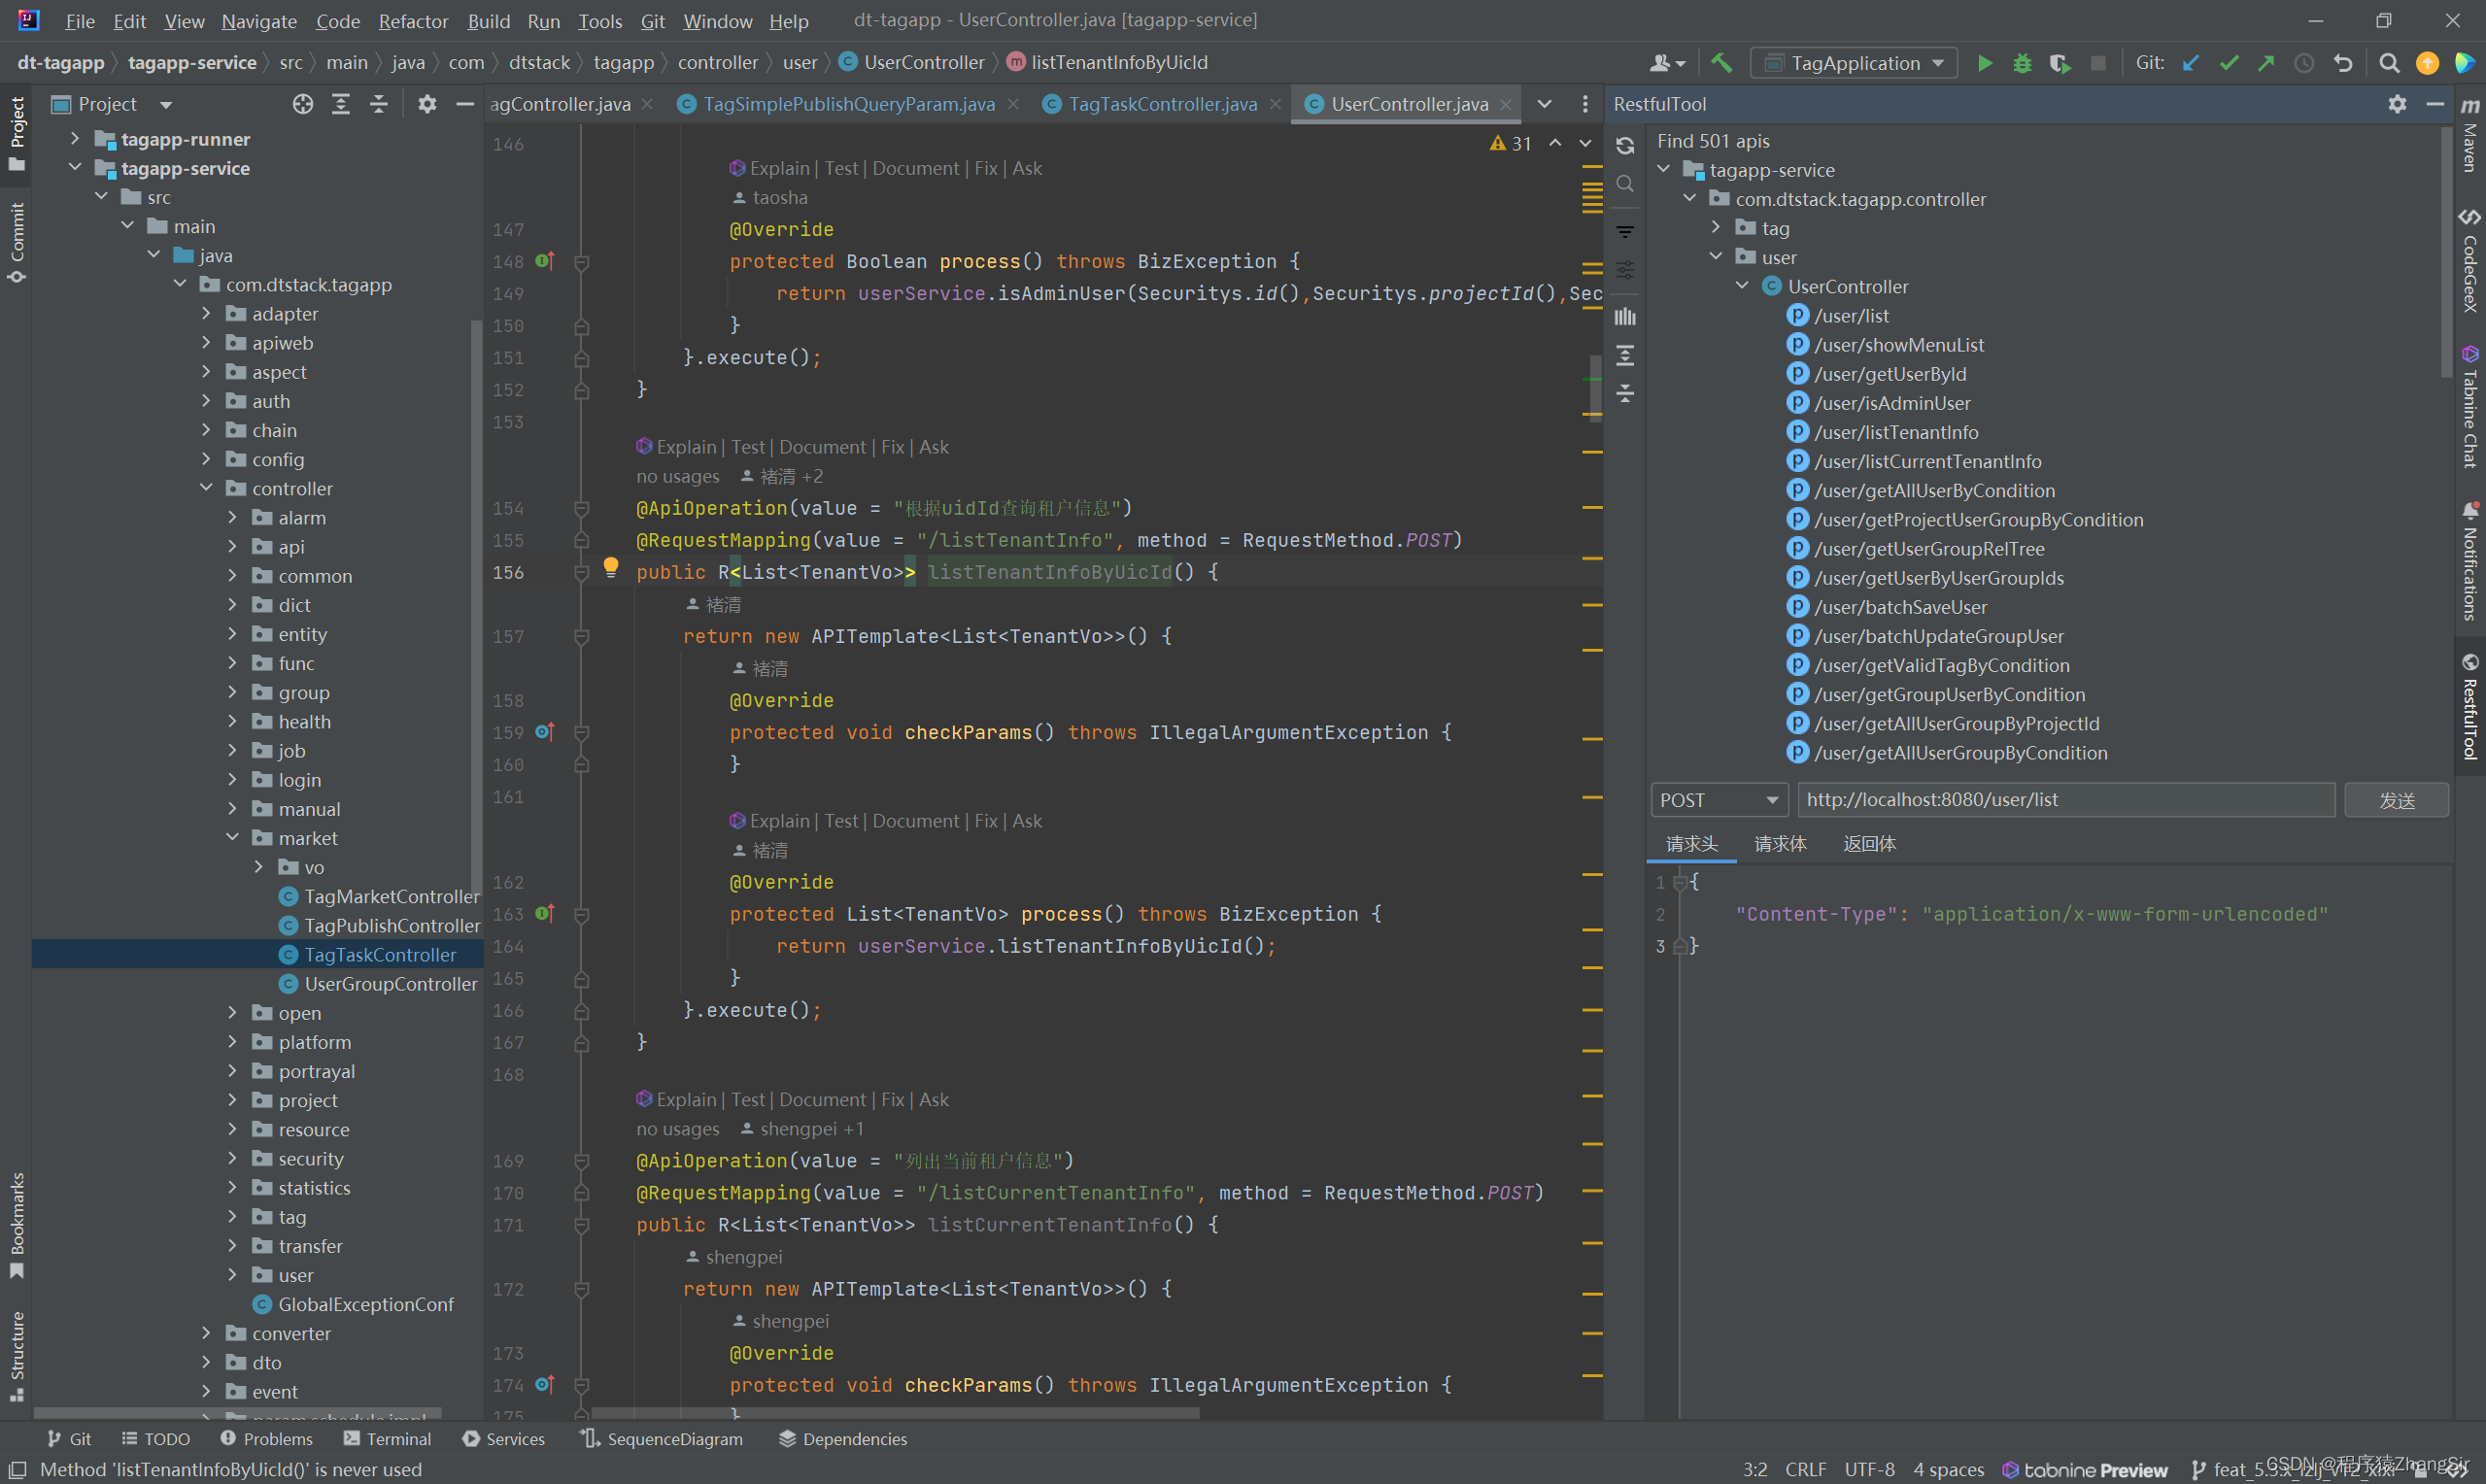Open Dependencies tool window
This screenshot has width=2486, height=1484.
tap(843, 1439)
